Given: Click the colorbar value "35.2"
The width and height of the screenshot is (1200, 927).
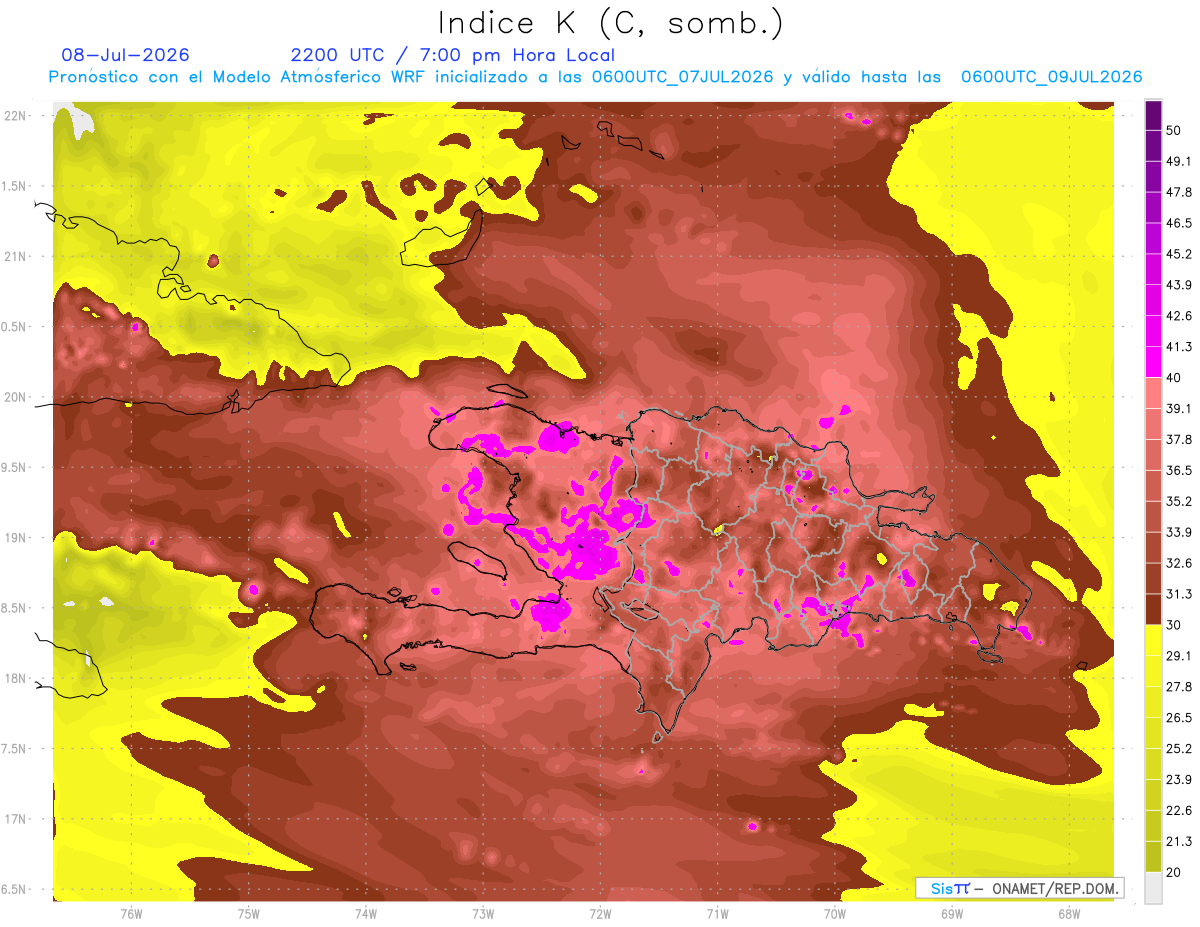Looking at the screenshot, I should [x=1179, y=501].
